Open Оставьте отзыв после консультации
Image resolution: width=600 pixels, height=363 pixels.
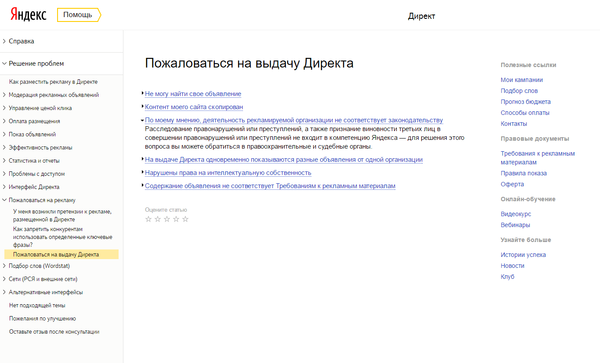tap(54, 332)
